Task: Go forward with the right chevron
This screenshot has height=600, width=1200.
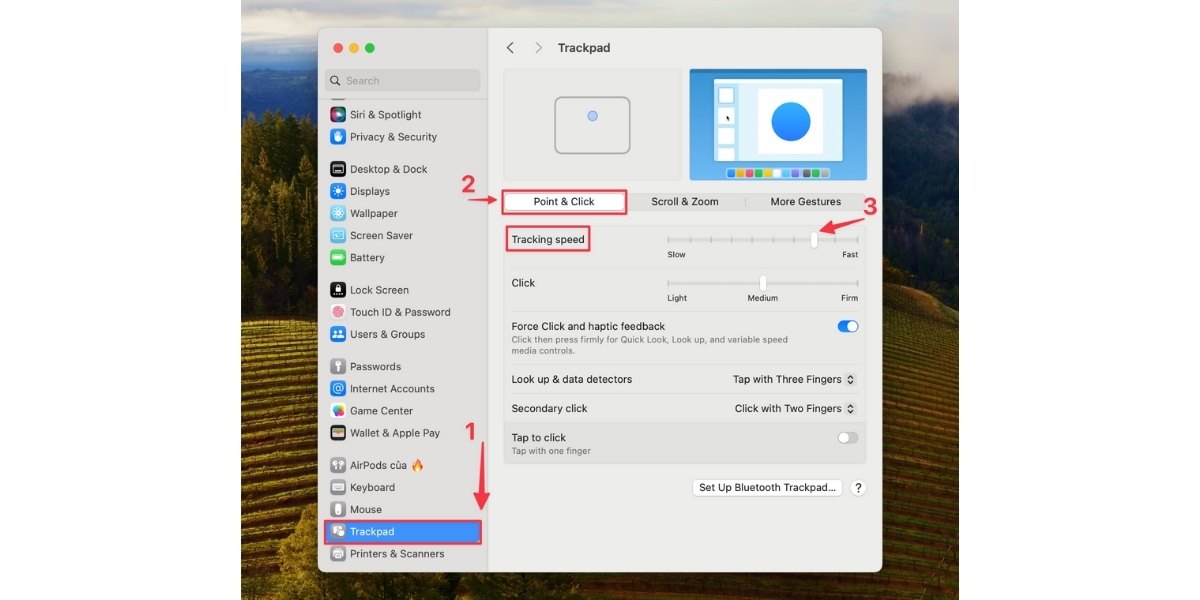Action: [538, 48]
